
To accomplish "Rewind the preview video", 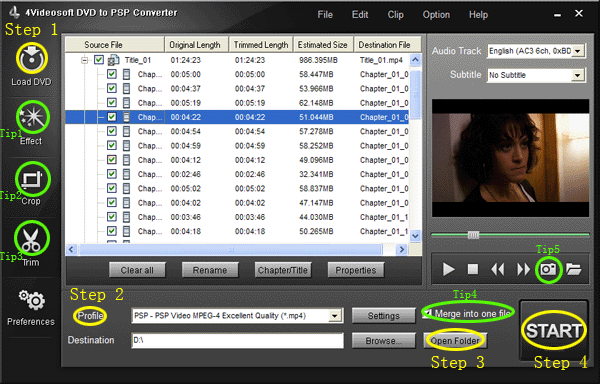I will pos(497,269).
